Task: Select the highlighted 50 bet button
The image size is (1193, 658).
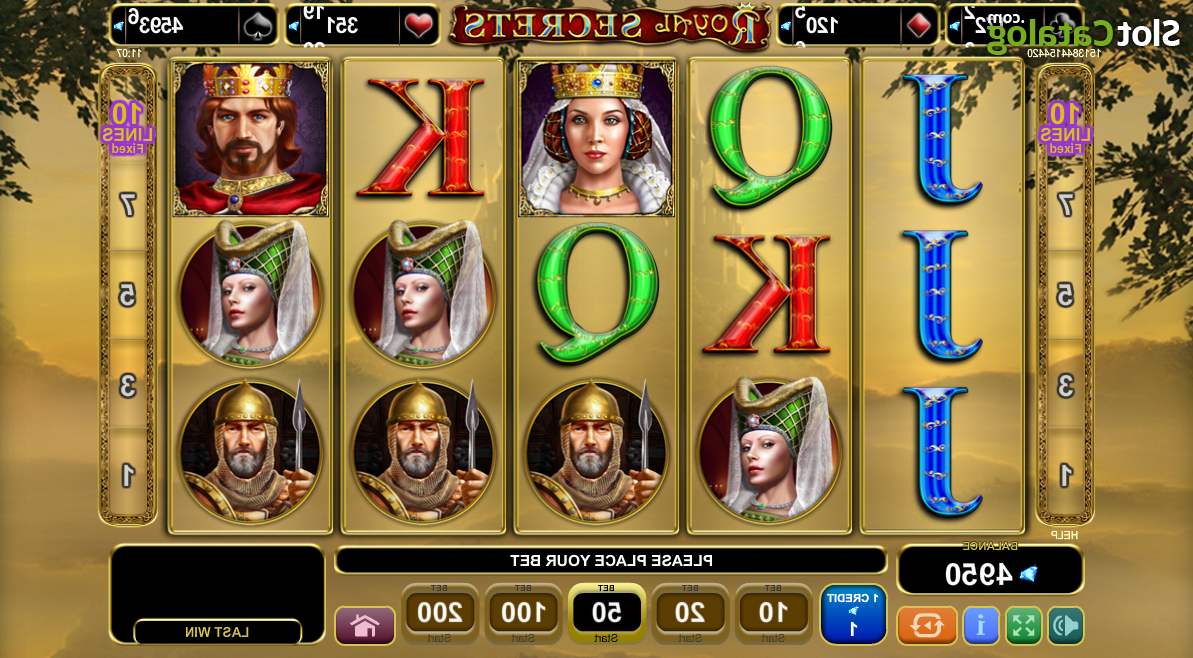Action: [x=606, y=613]
